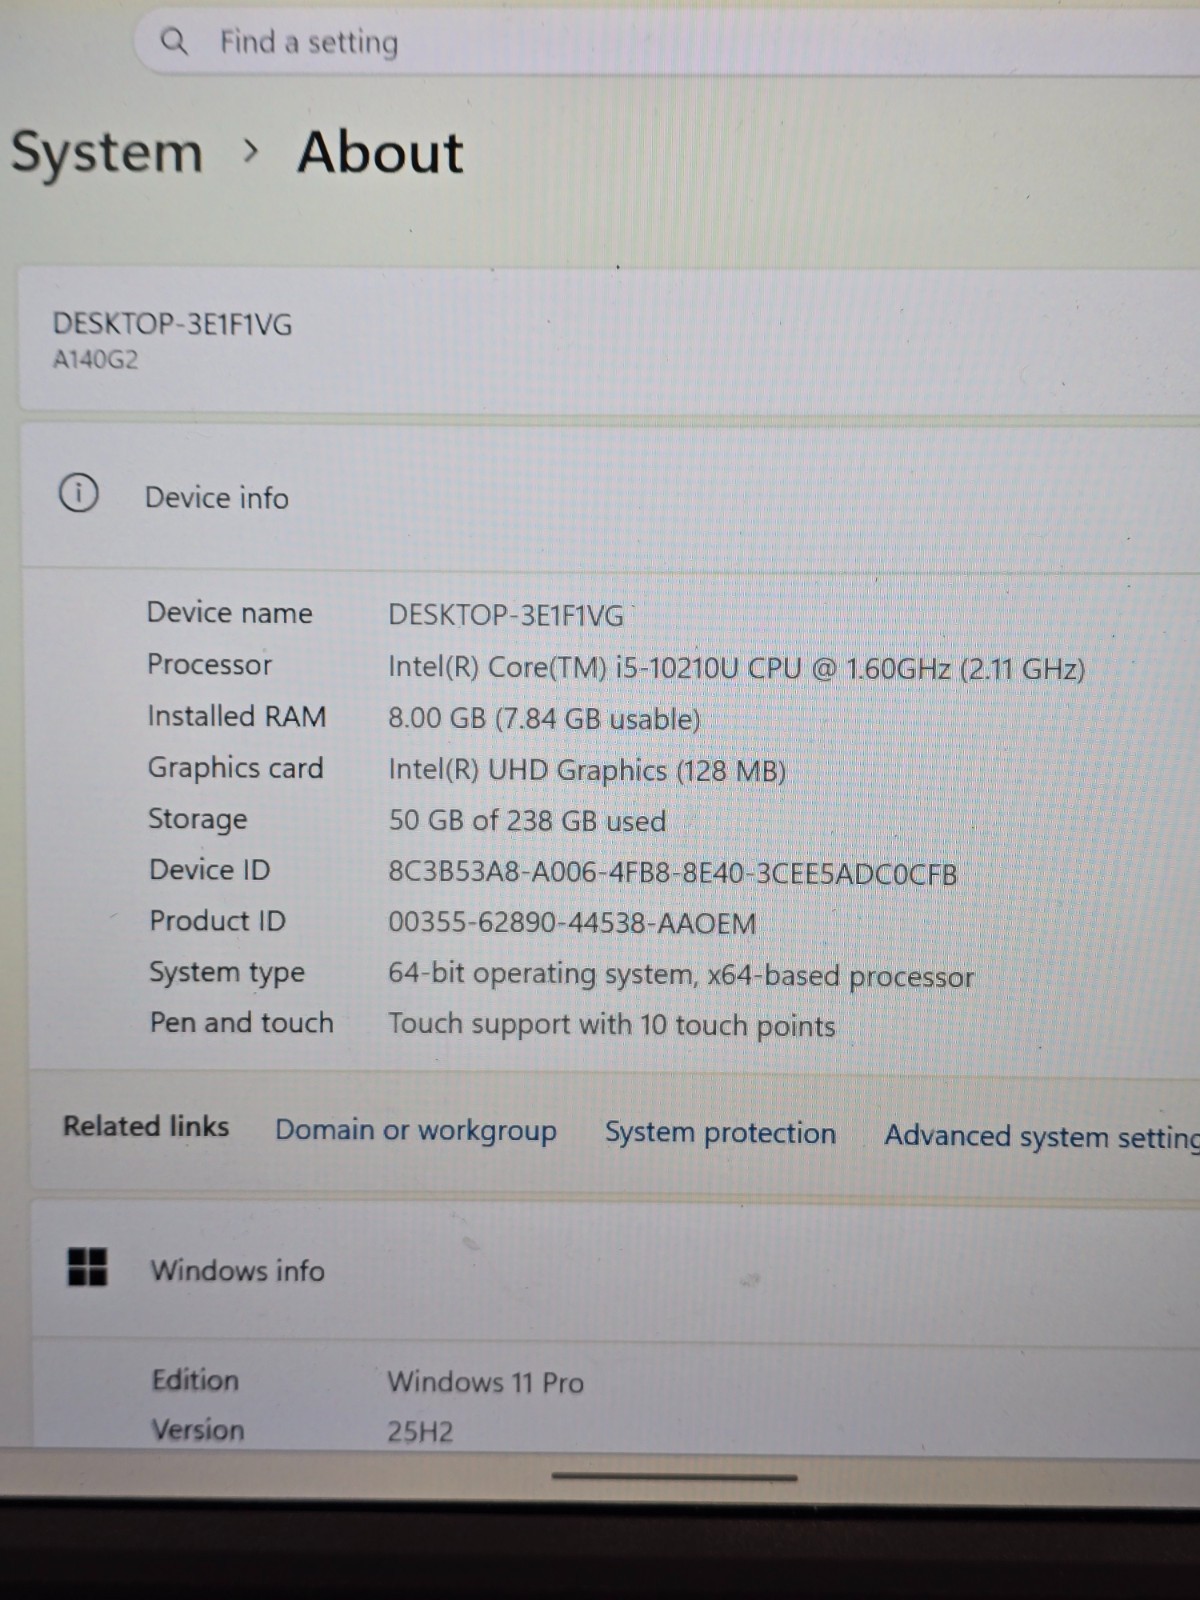Click the Installed RAM label

coord(236,716)
